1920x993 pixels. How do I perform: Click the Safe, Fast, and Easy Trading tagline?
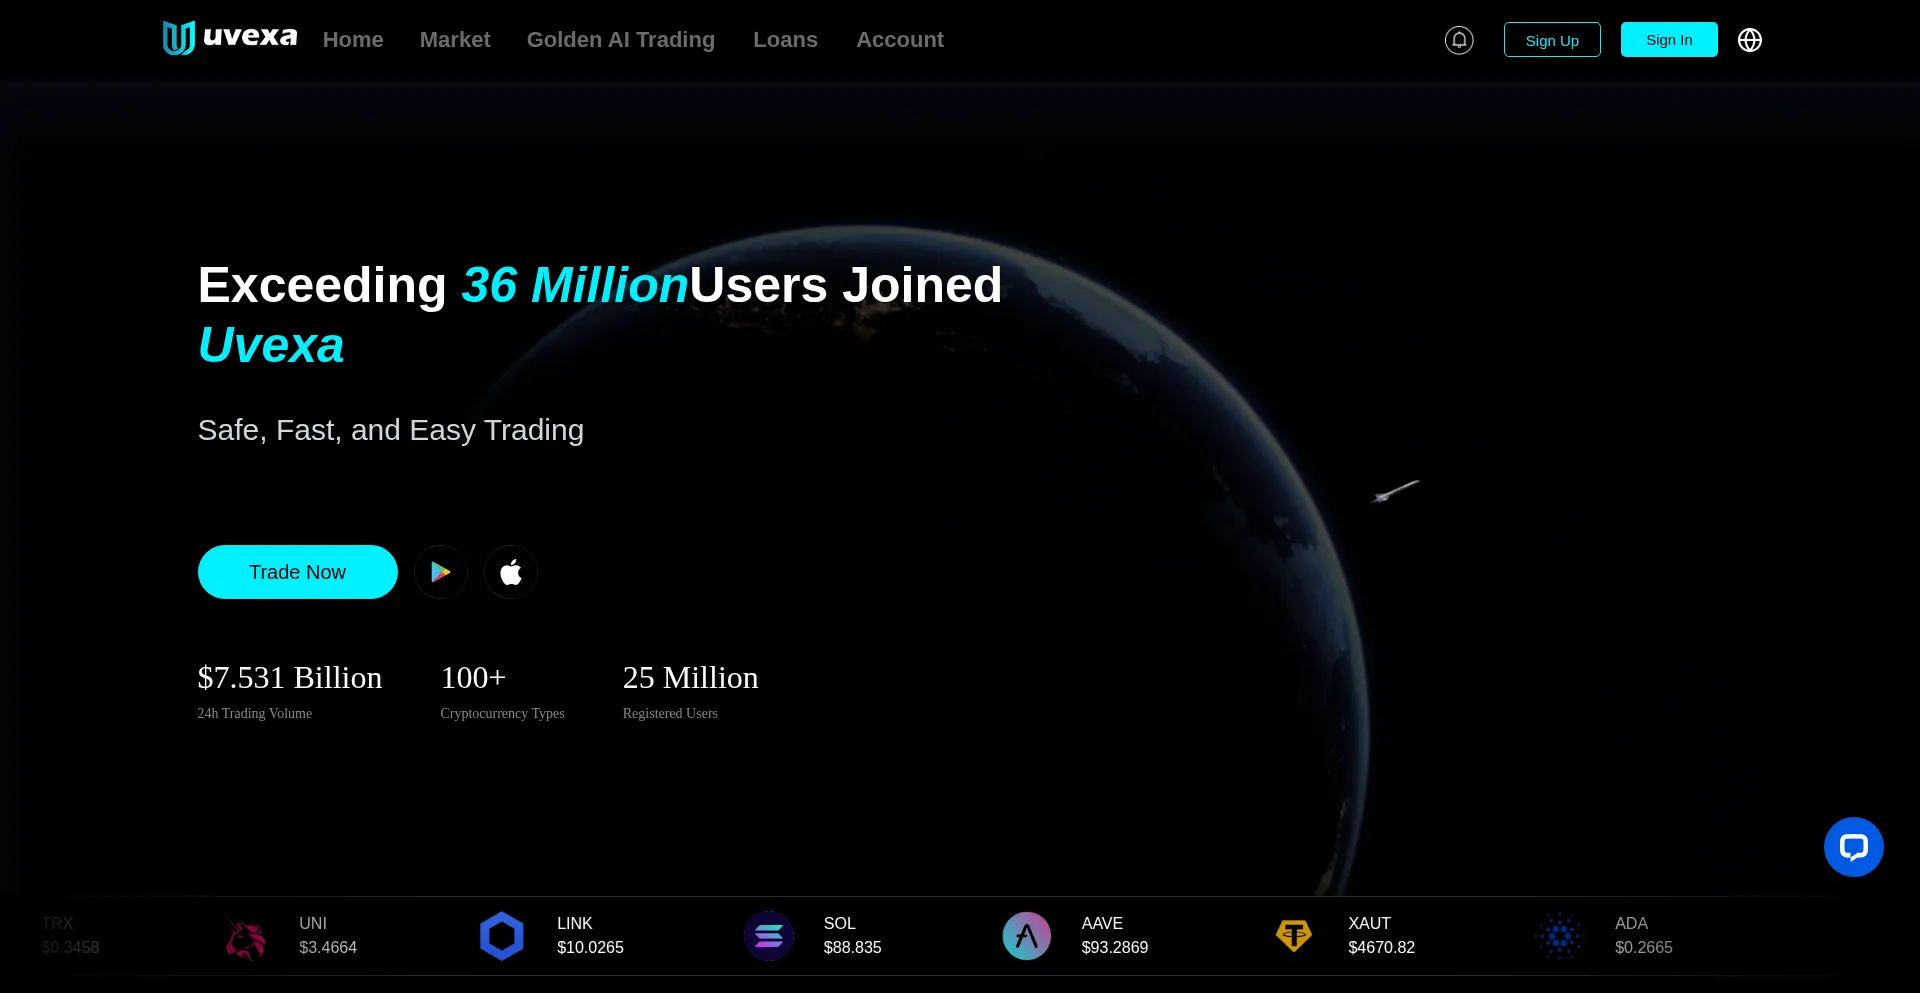391,430
